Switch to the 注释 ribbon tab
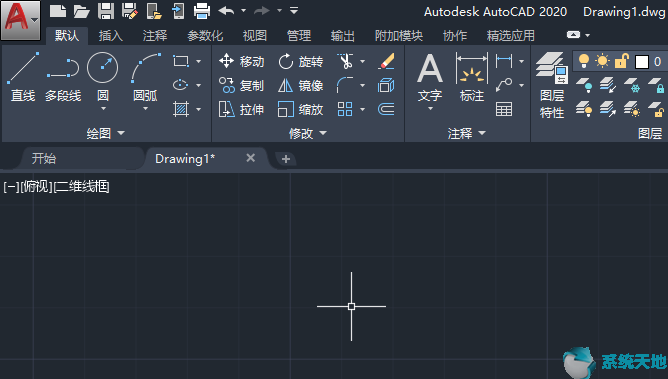Viewport: 668px width, 379px height. click(x=155, y=36)
